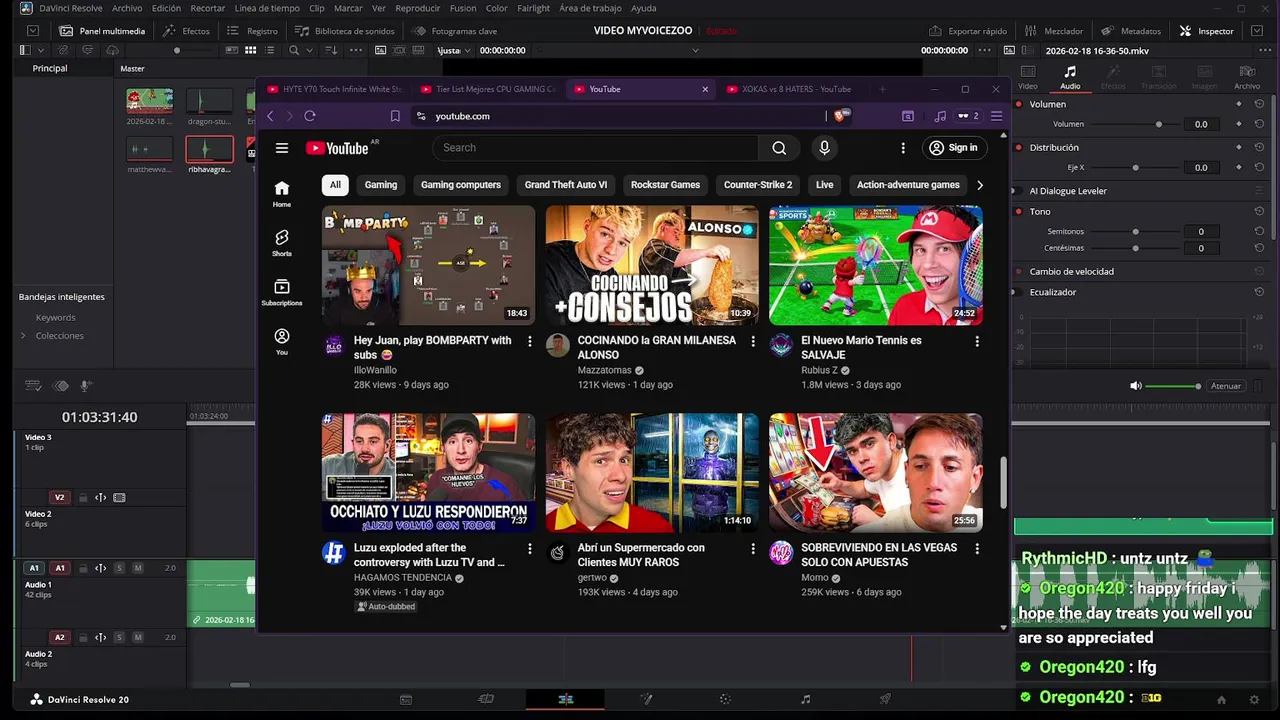Switch Inspector to the Video tab
Screen dimensions: 1280x720
click(1028, 78)
